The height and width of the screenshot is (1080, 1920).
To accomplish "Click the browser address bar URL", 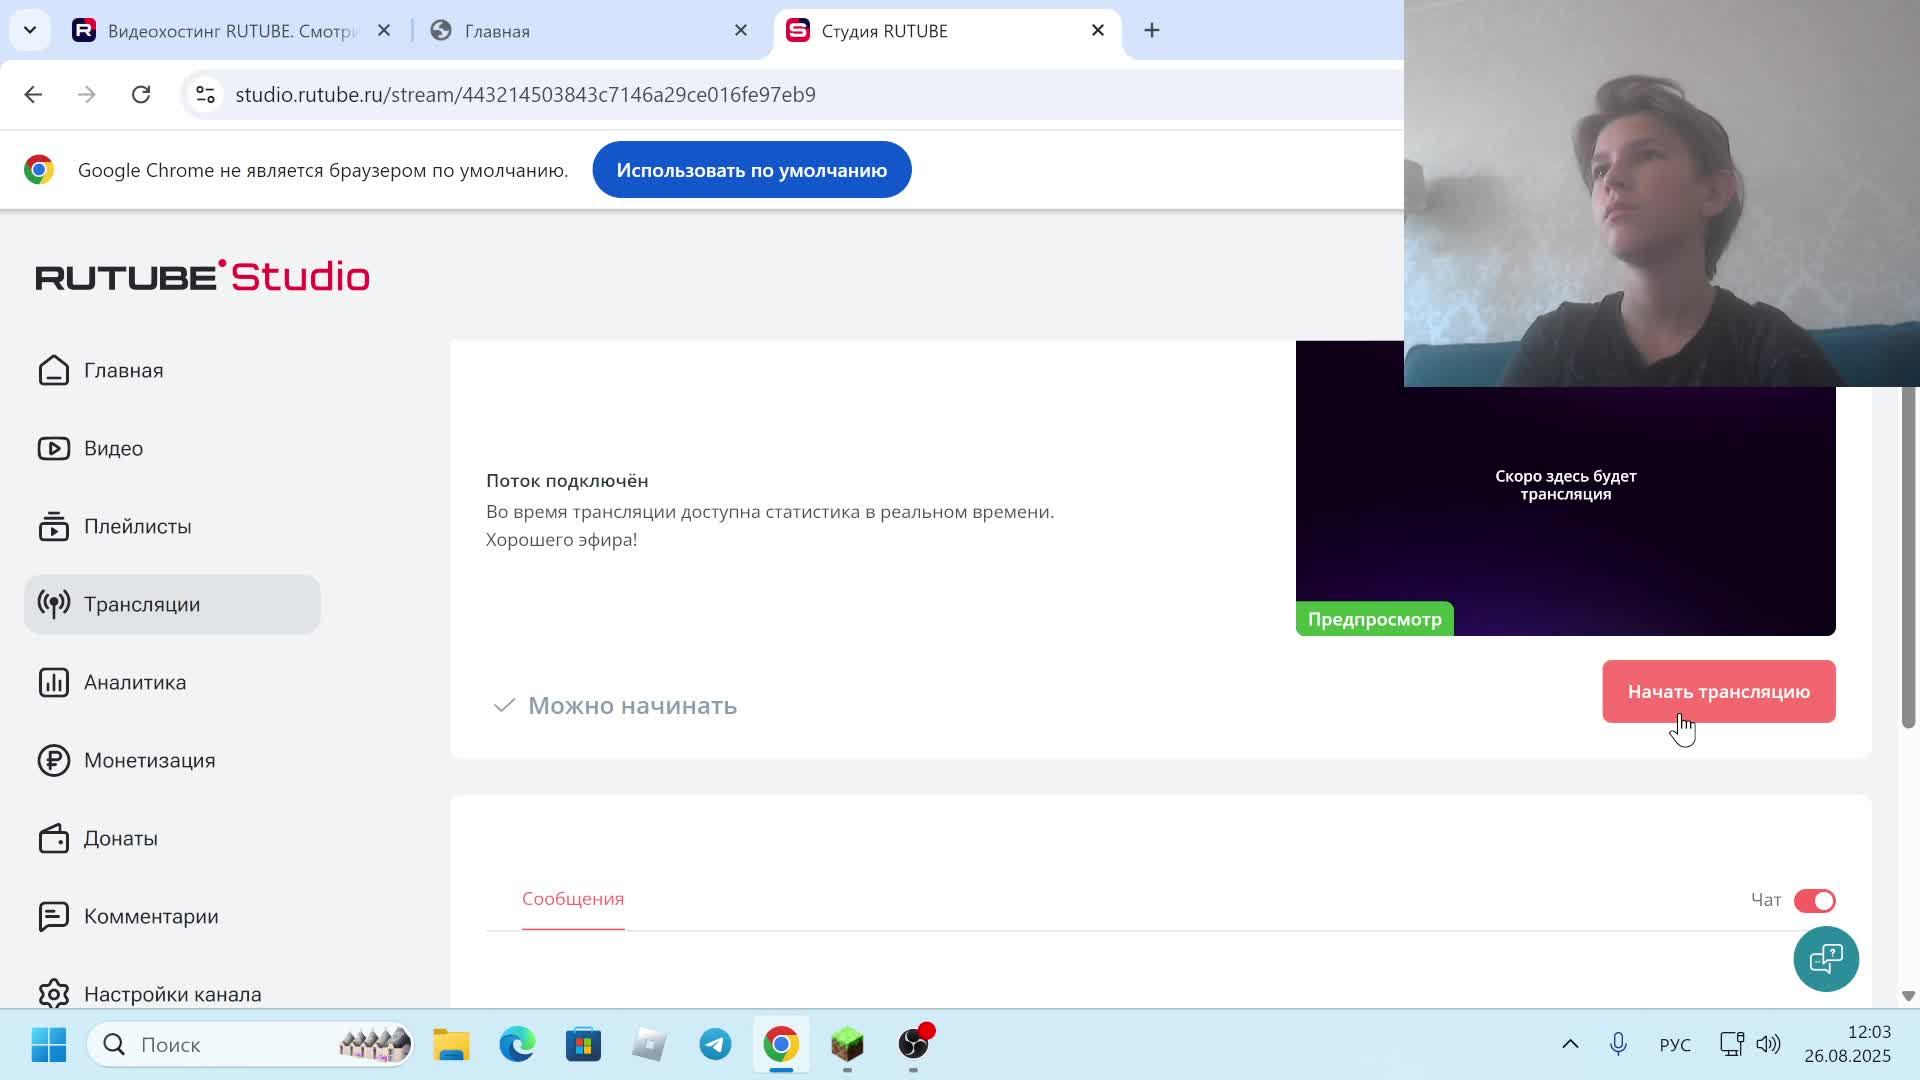I will pos(525,94).
